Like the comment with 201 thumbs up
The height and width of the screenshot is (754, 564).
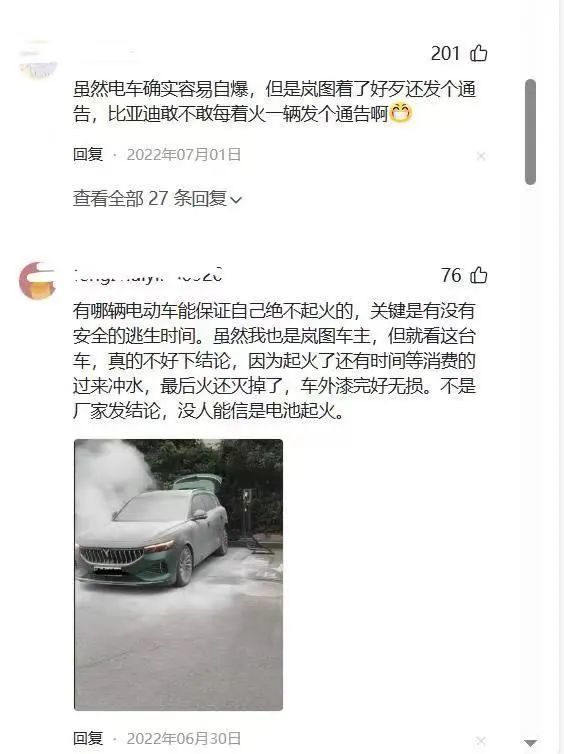coord(478,53)
